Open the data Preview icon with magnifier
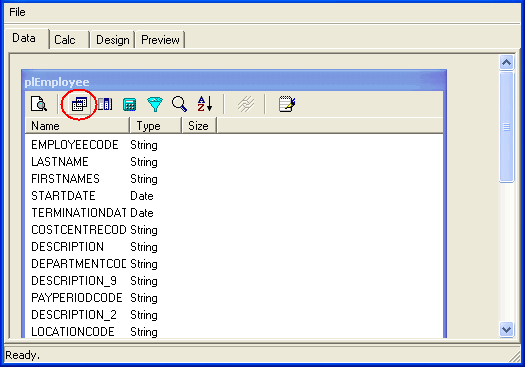The height and width of the screenshot is (368, 526). pyautogui.click(x=39, y=104)
